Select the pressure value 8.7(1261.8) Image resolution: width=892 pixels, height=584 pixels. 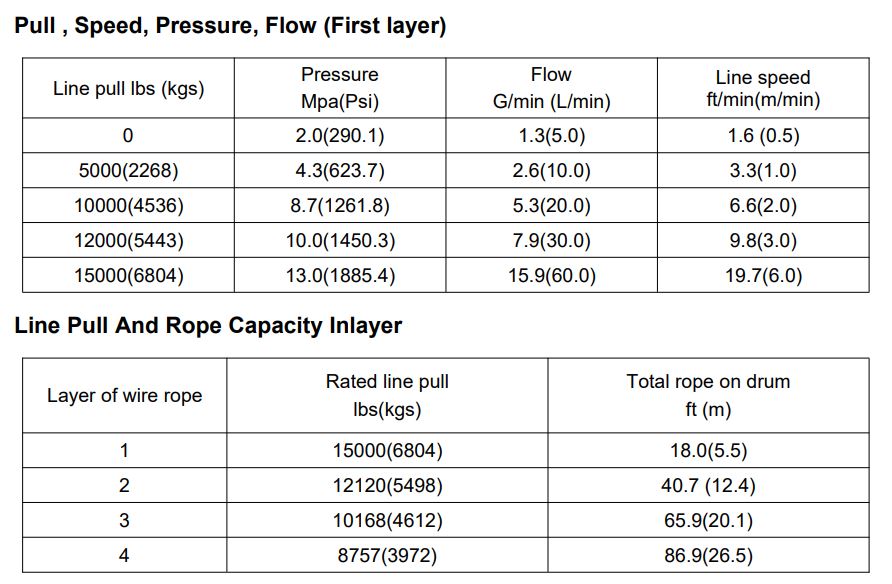pyautogui.click(x=340, y=206)
